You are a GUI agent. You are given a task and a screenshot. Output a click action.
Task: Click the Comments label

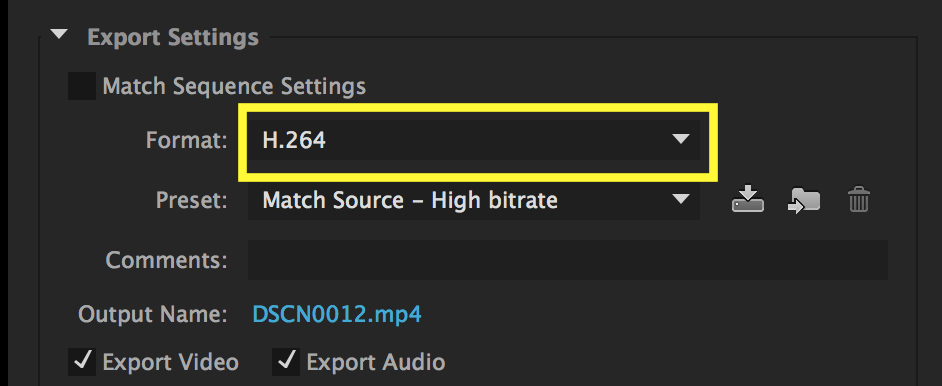click(166, 261)
